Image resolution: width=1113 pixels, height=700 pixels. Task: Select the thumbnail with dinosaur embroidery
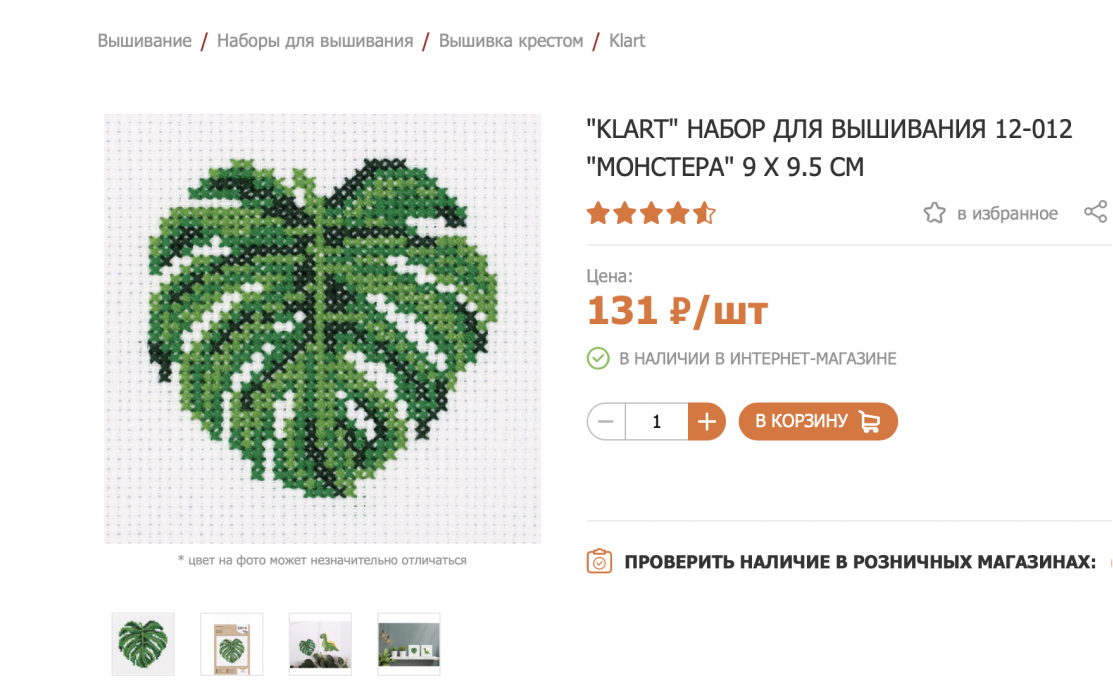320,644
